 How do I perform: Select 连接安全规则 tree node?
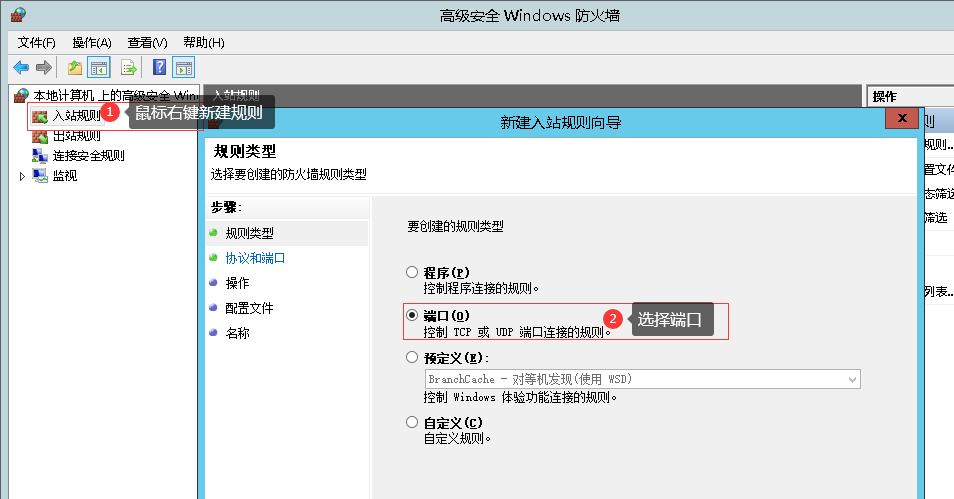(x=87, y=156)
